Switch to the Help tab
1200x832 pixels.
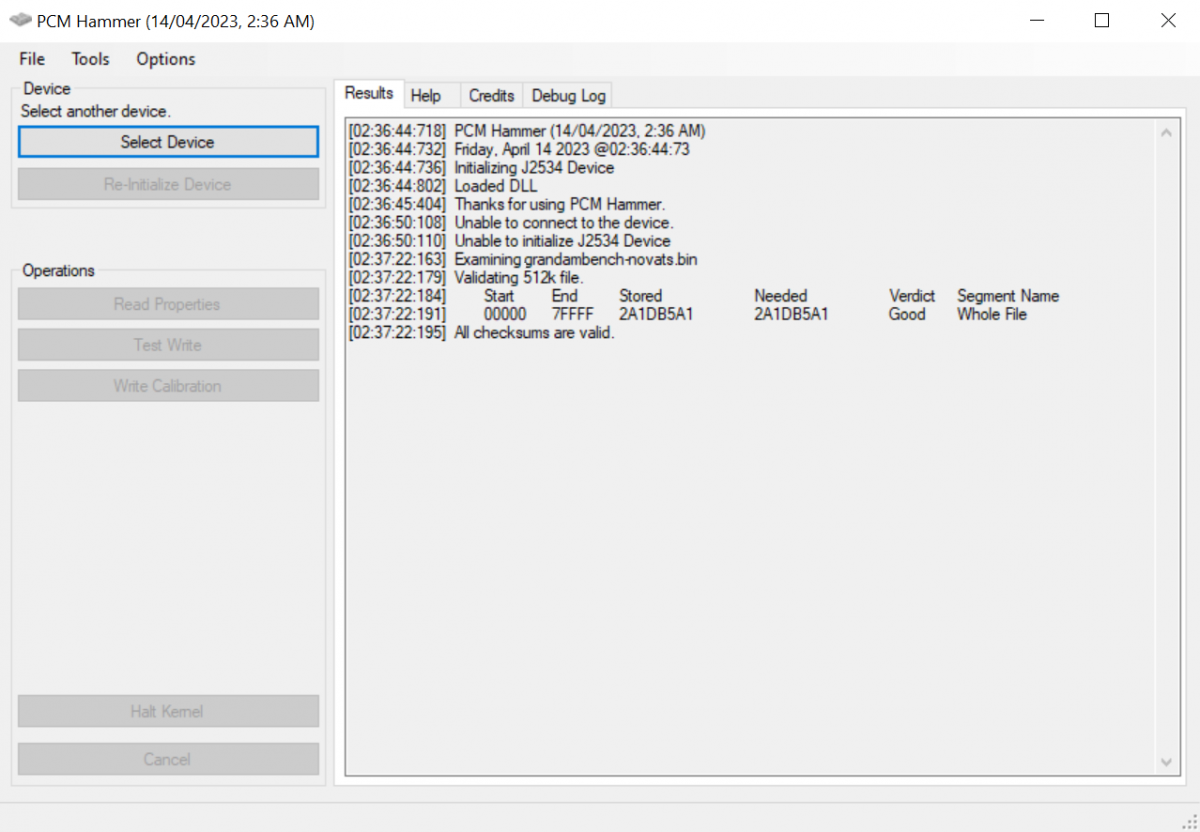pyautogui.click(x=426, y=96)
